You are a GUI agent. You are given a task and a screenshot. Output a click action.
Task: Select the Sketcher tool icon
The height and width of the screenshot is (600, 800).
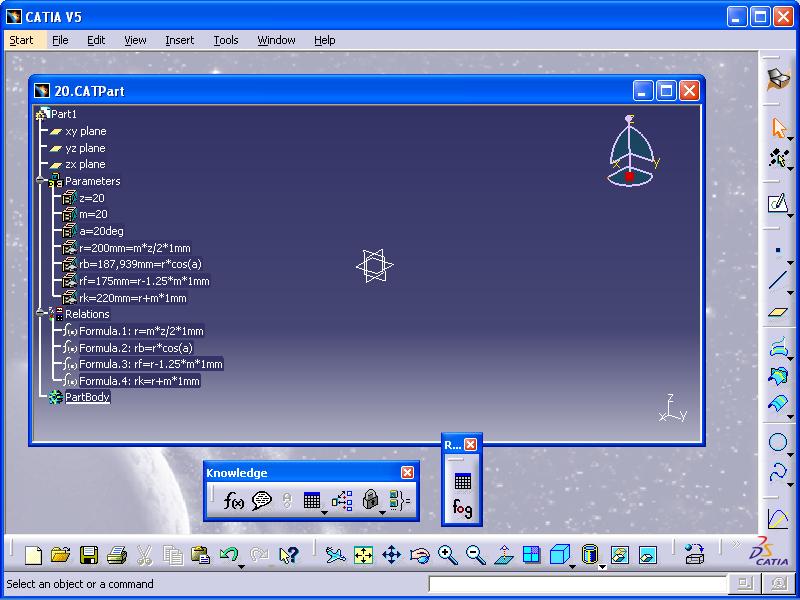[777, 204]
